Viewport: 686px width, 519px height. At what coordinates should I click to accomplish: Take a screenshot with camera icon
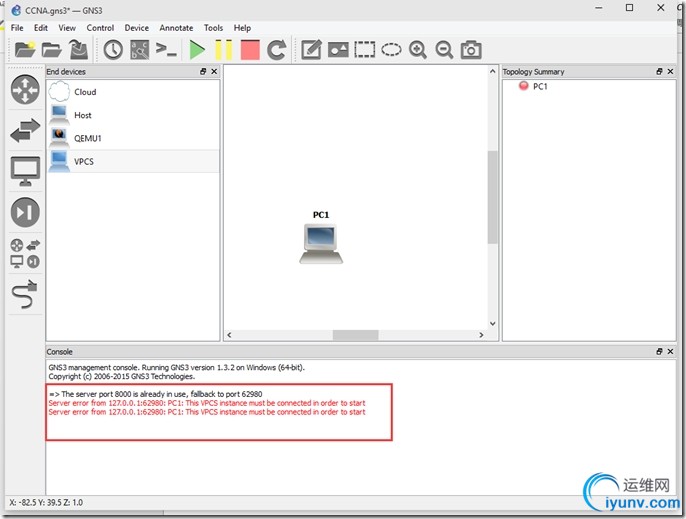(471, 49)
